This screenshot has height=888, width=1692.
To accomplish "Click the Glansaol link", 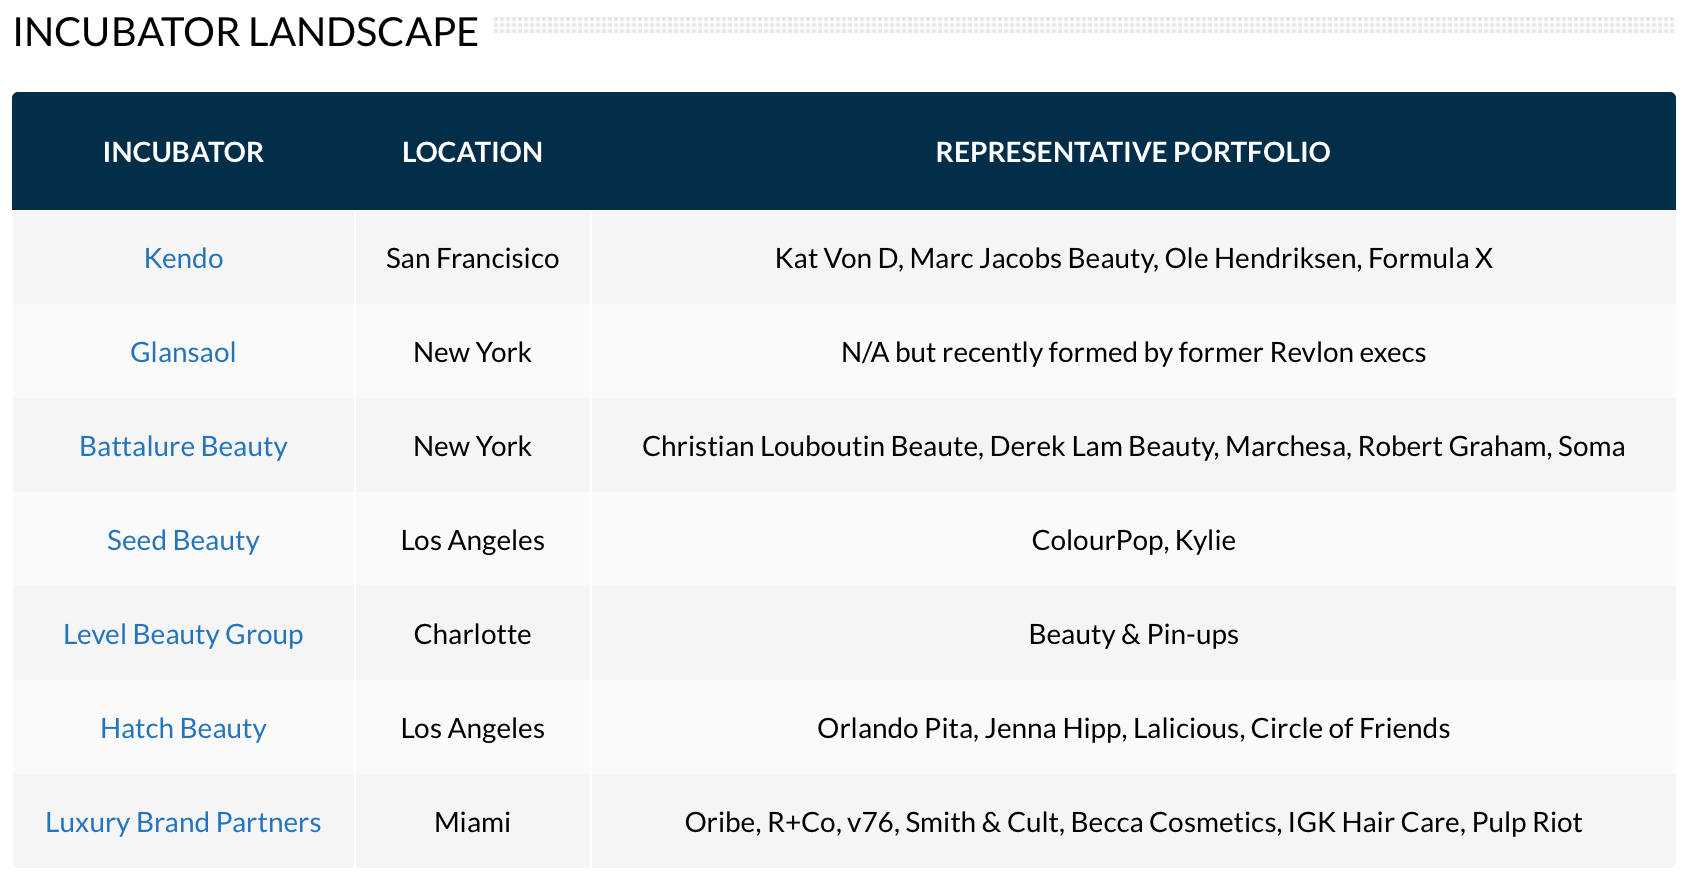I will pyautogui.click(x=183, y=352).
